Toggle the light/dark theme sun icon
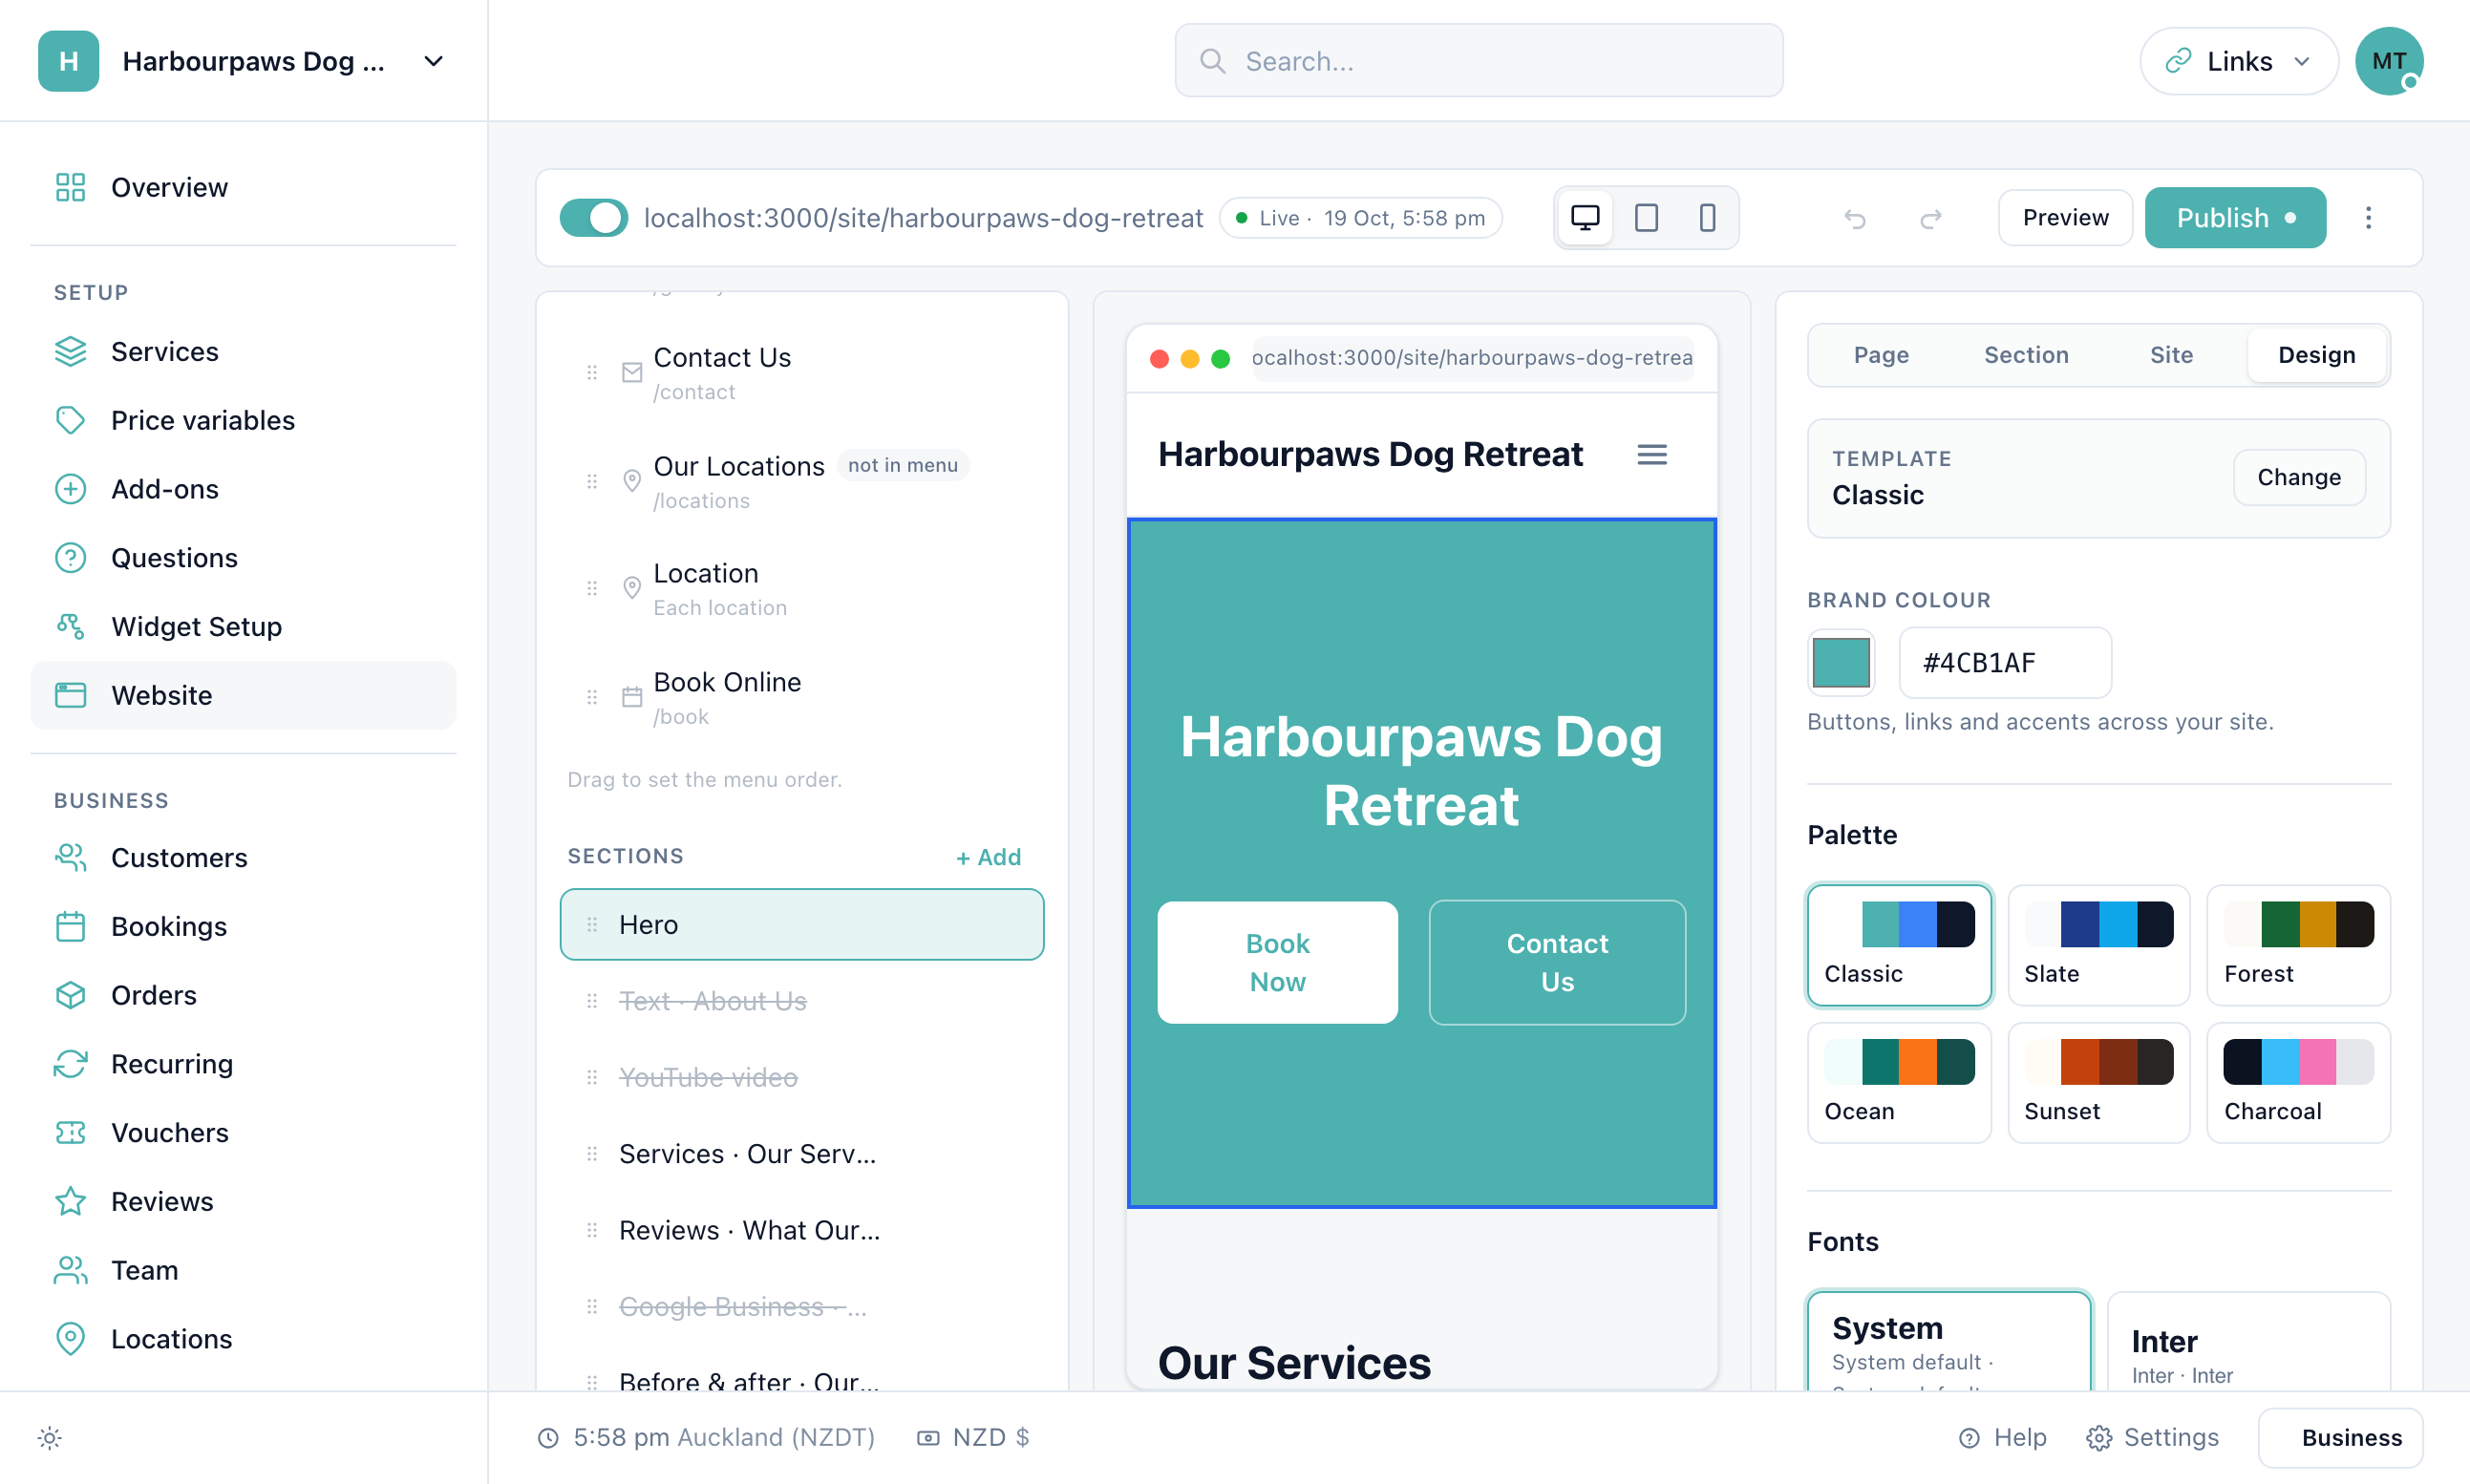 [x=50, y=1438]
